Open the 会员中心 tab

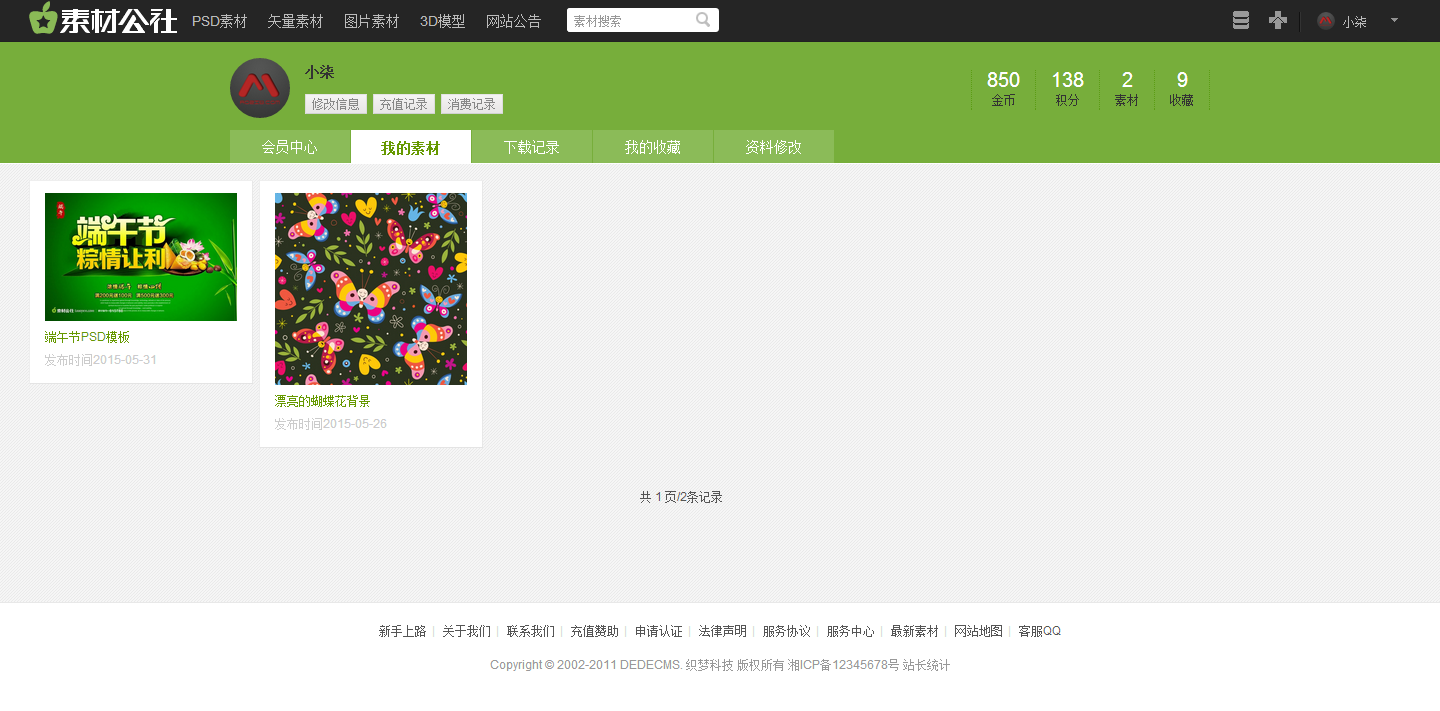click(x=290, y=147)
